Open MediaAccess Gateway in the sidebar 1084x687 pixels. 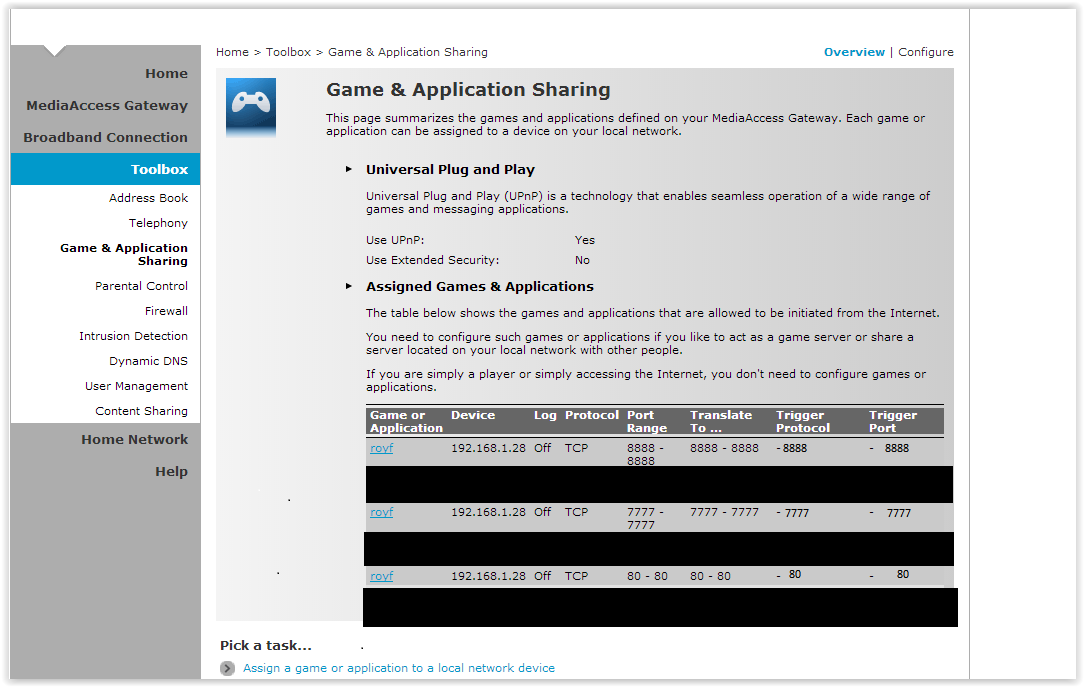pos(107,105)
